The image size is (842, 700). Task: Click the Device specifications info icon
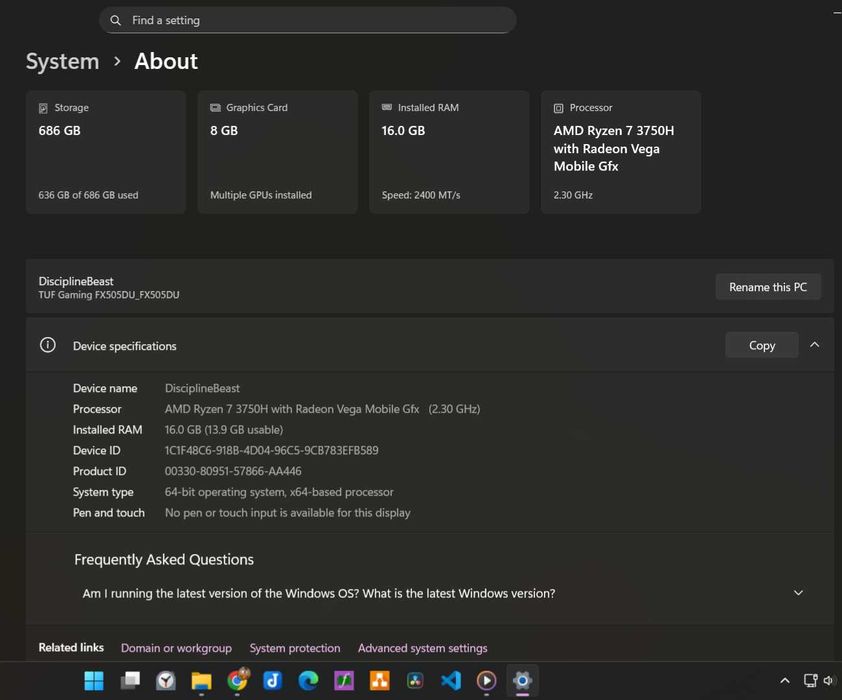pyautogui.click(x=48, y=345)
